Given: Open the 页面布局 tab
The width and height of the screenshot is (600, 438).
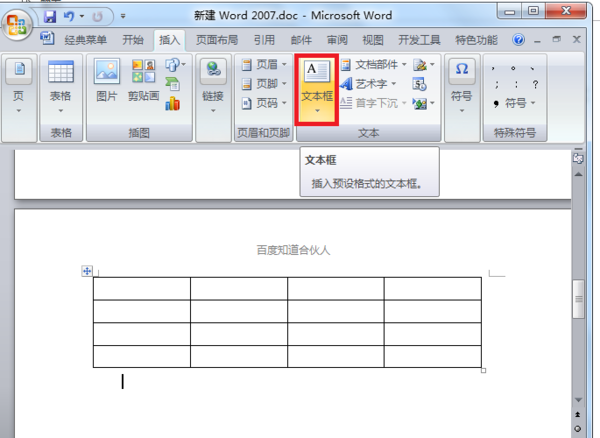Looking at the screenshot, I should pos(217,40).
